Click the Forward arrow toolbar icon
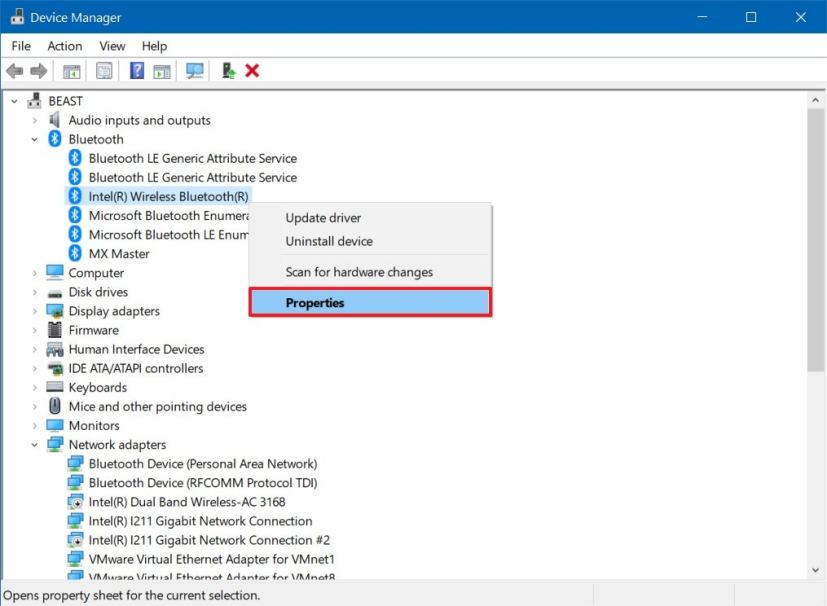This screenshot has height=606, width=827. click(x=39, y=71)
